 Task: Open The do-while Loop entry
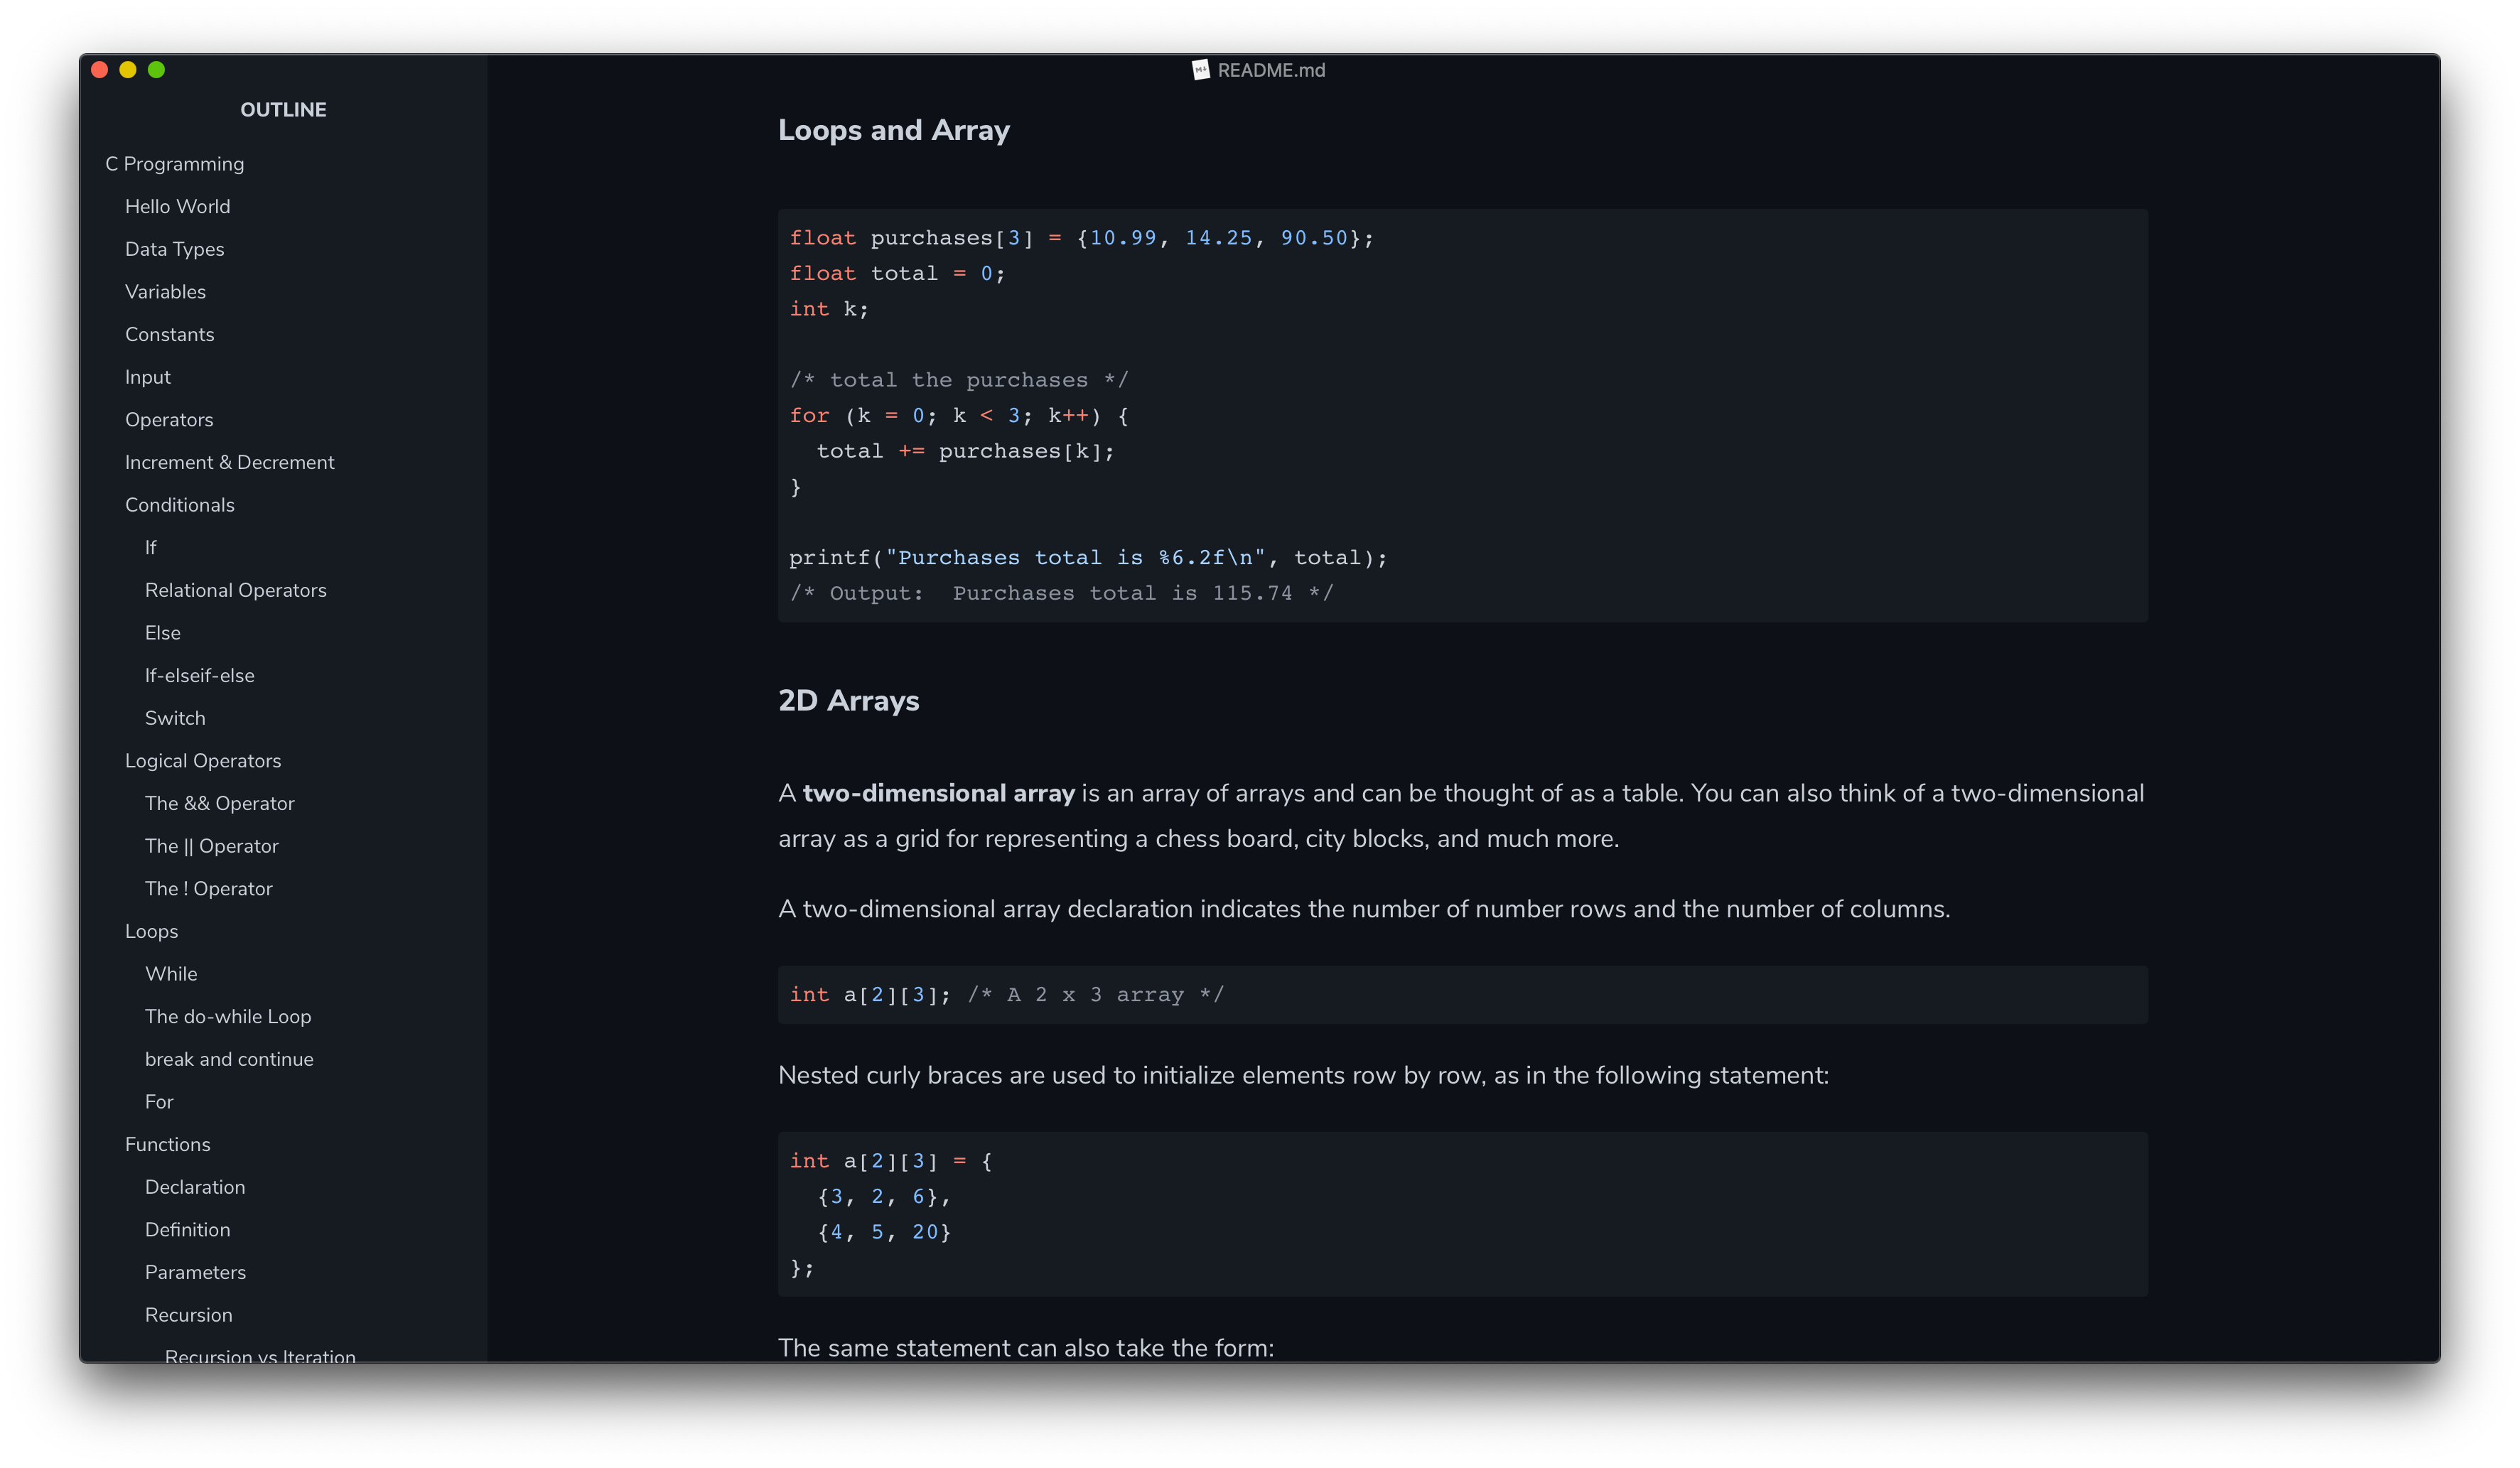228,1017
